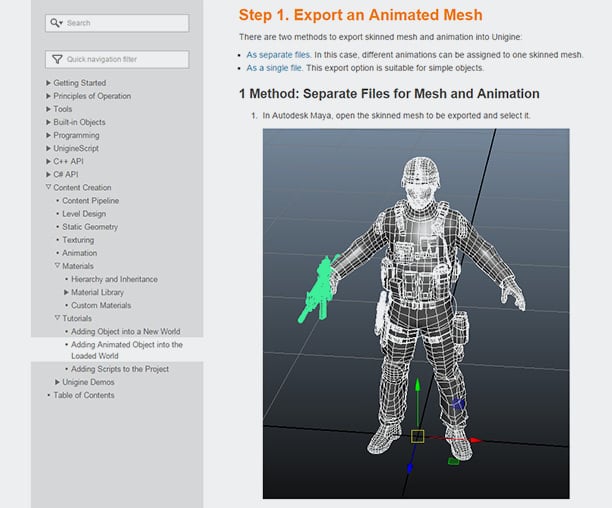
Task: Click the Maya soldier wireframe screenshot
Action: [416, 314]
